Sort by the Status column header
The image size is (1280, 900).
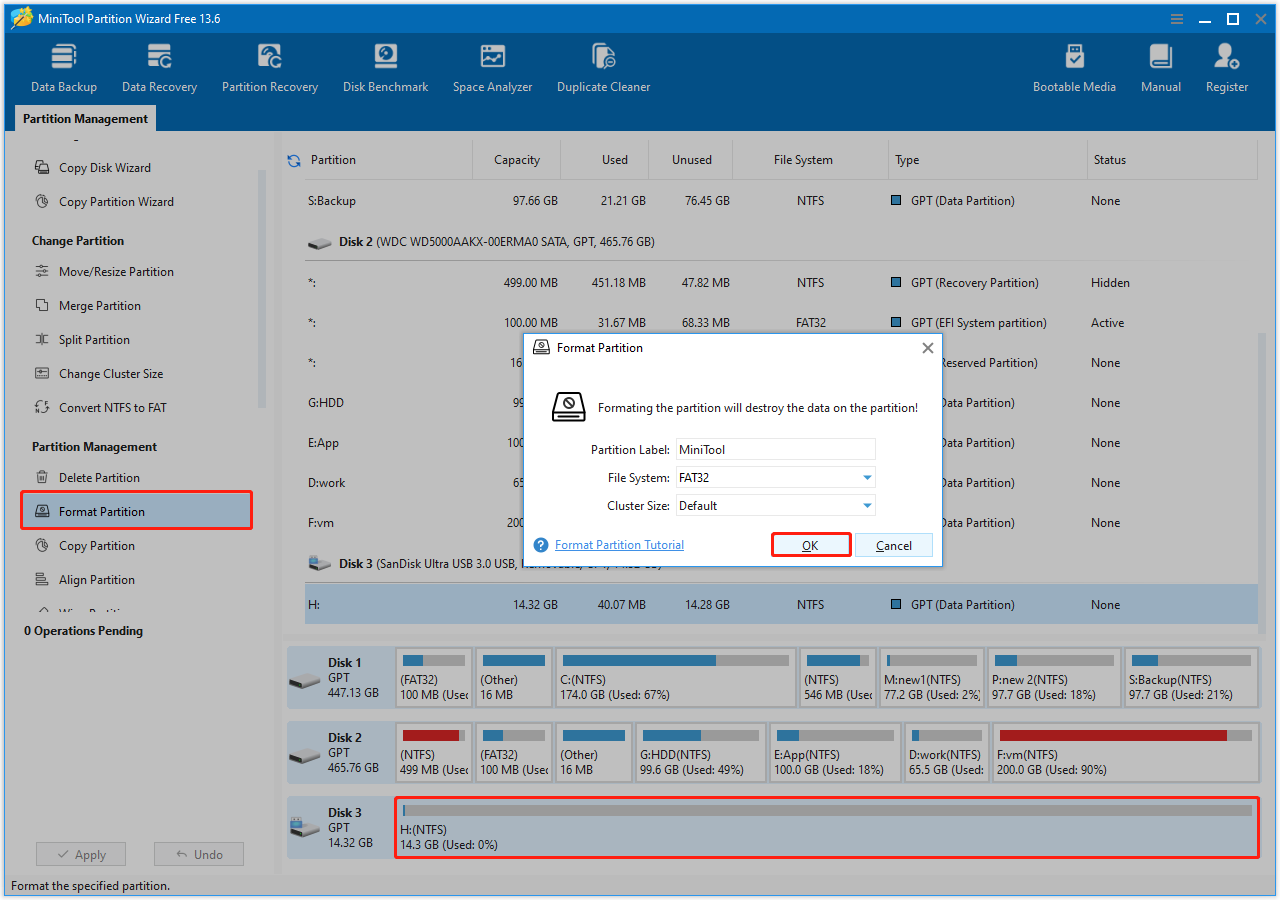1170,160
